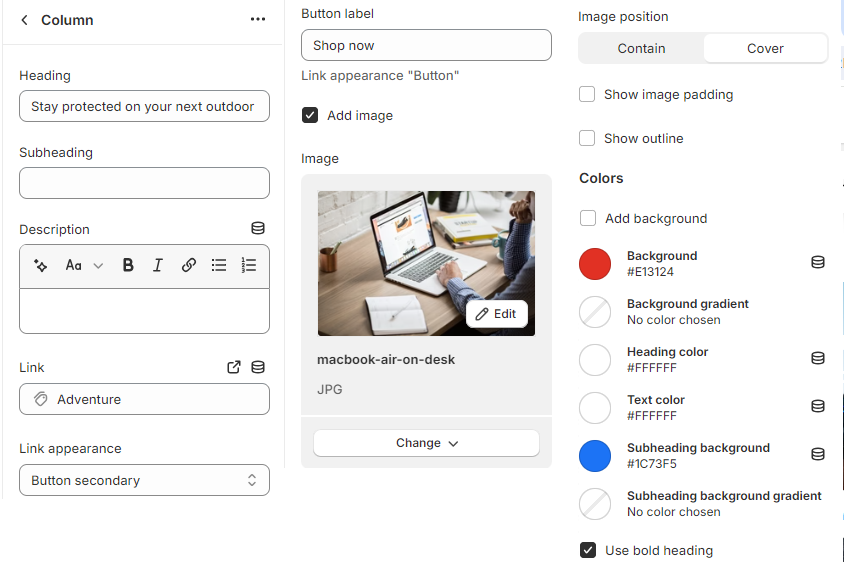The width and height of the screenshot is (844, 562).
Task: Click the red Background color swatch
Action: tap(595, 264)
